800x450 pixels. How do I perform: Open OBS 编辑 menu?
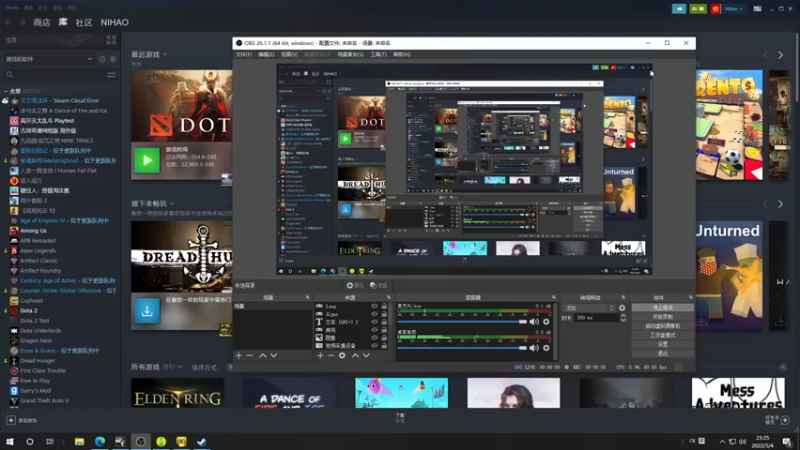pyautogui.click(x=266, y=55)
